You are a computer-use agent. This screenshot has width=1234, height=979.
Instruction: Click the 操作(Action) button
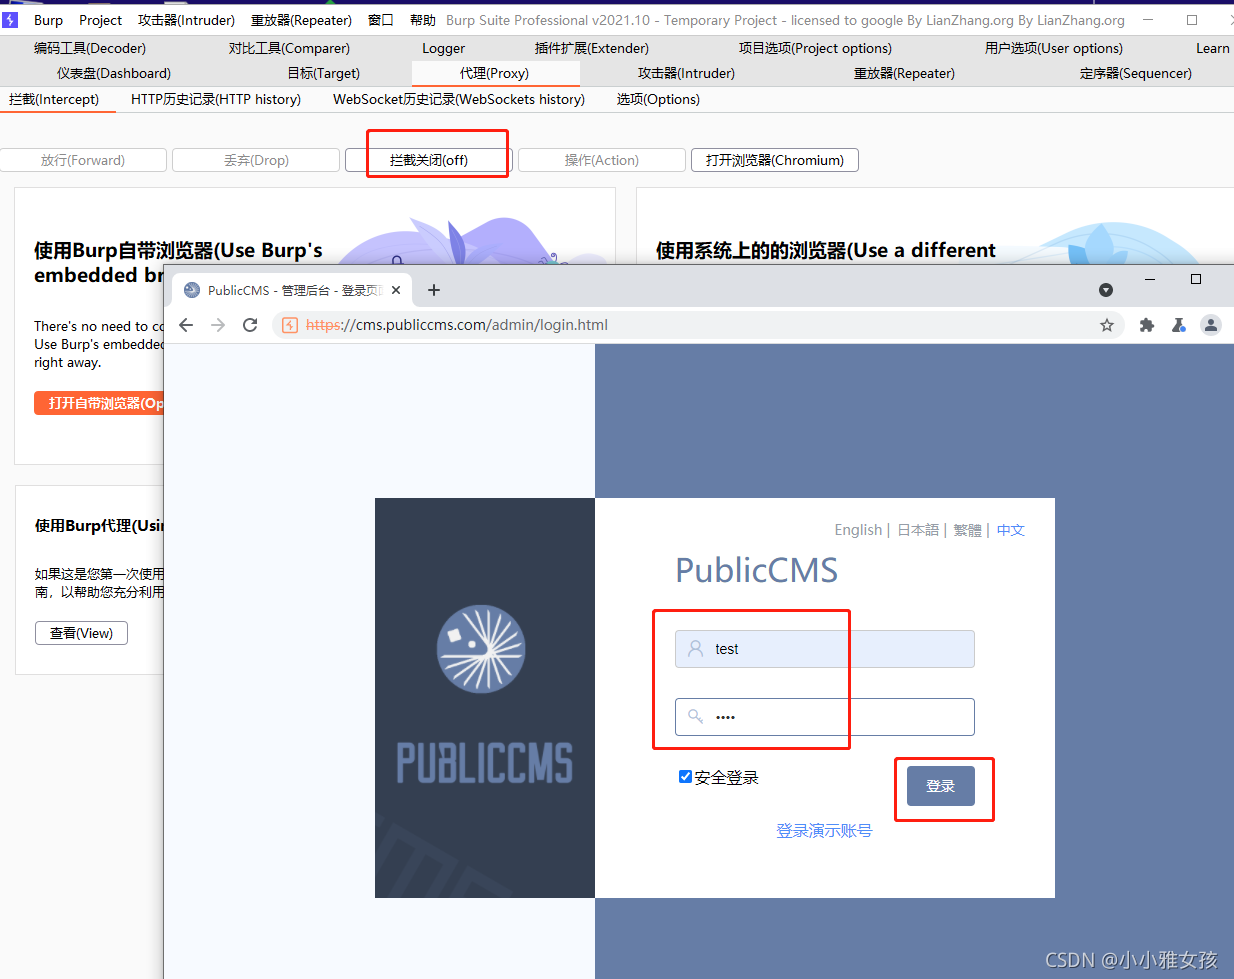pyautogui.click(x=602, y=160)
